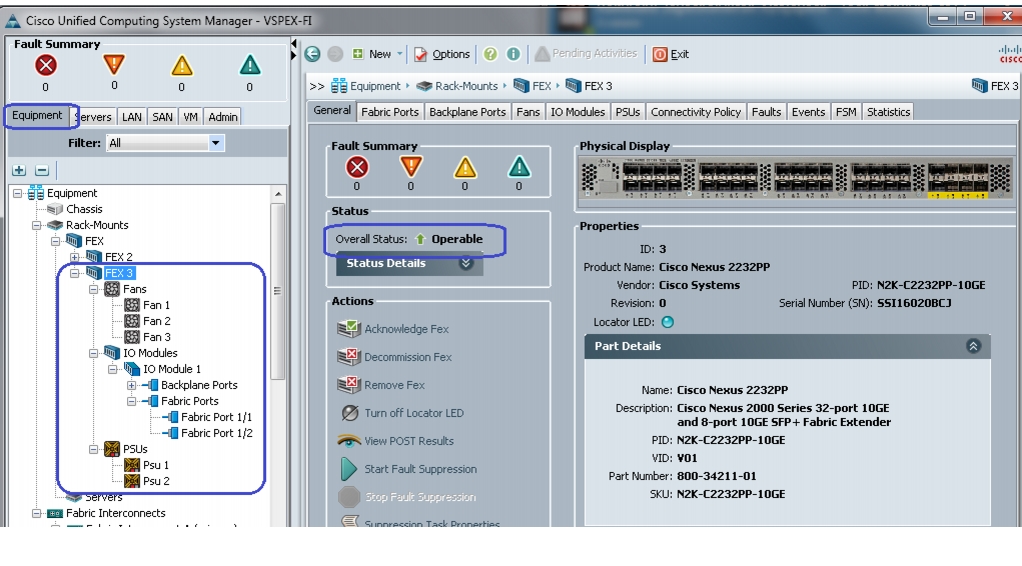Select Psu 2 in the tree
This screenshot has height=566, width=1022.
[x=156, y=481]
